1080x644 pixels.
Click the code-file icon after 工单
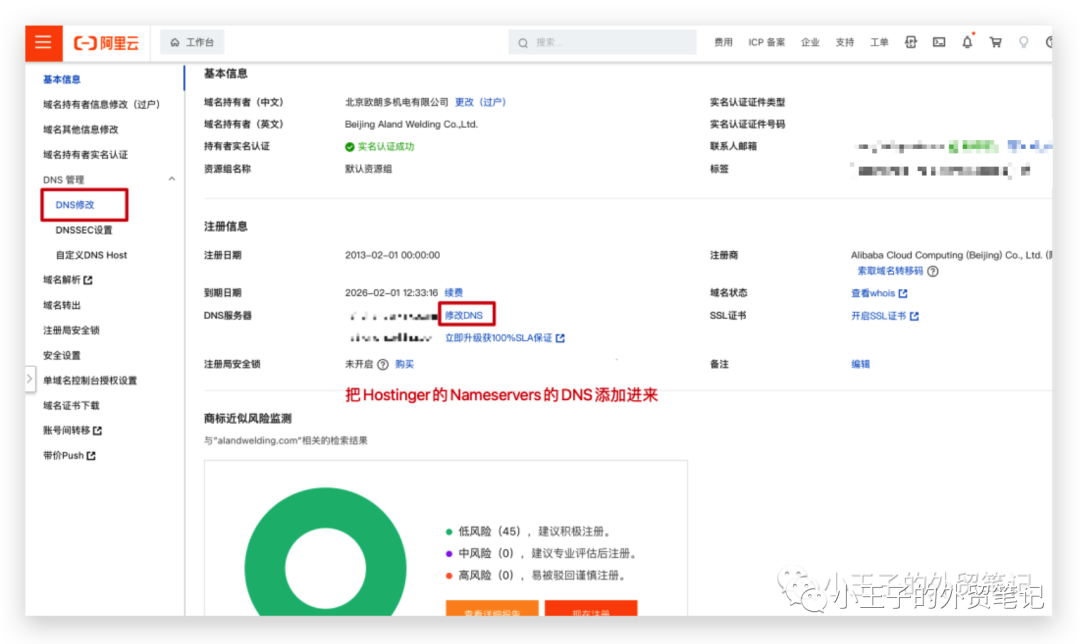[911, 42]
